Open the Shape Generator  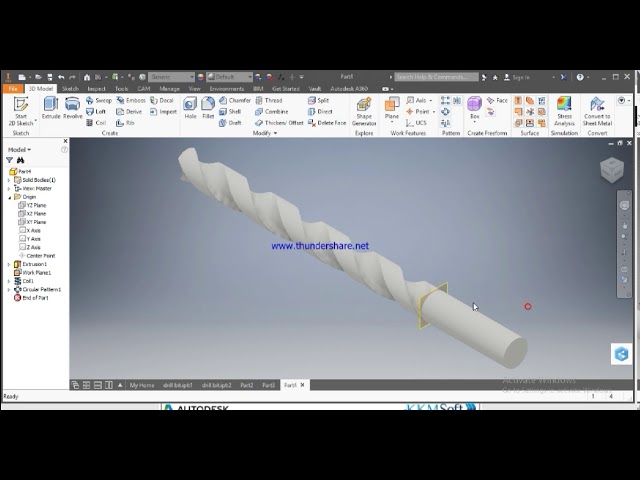click(364, 111)
